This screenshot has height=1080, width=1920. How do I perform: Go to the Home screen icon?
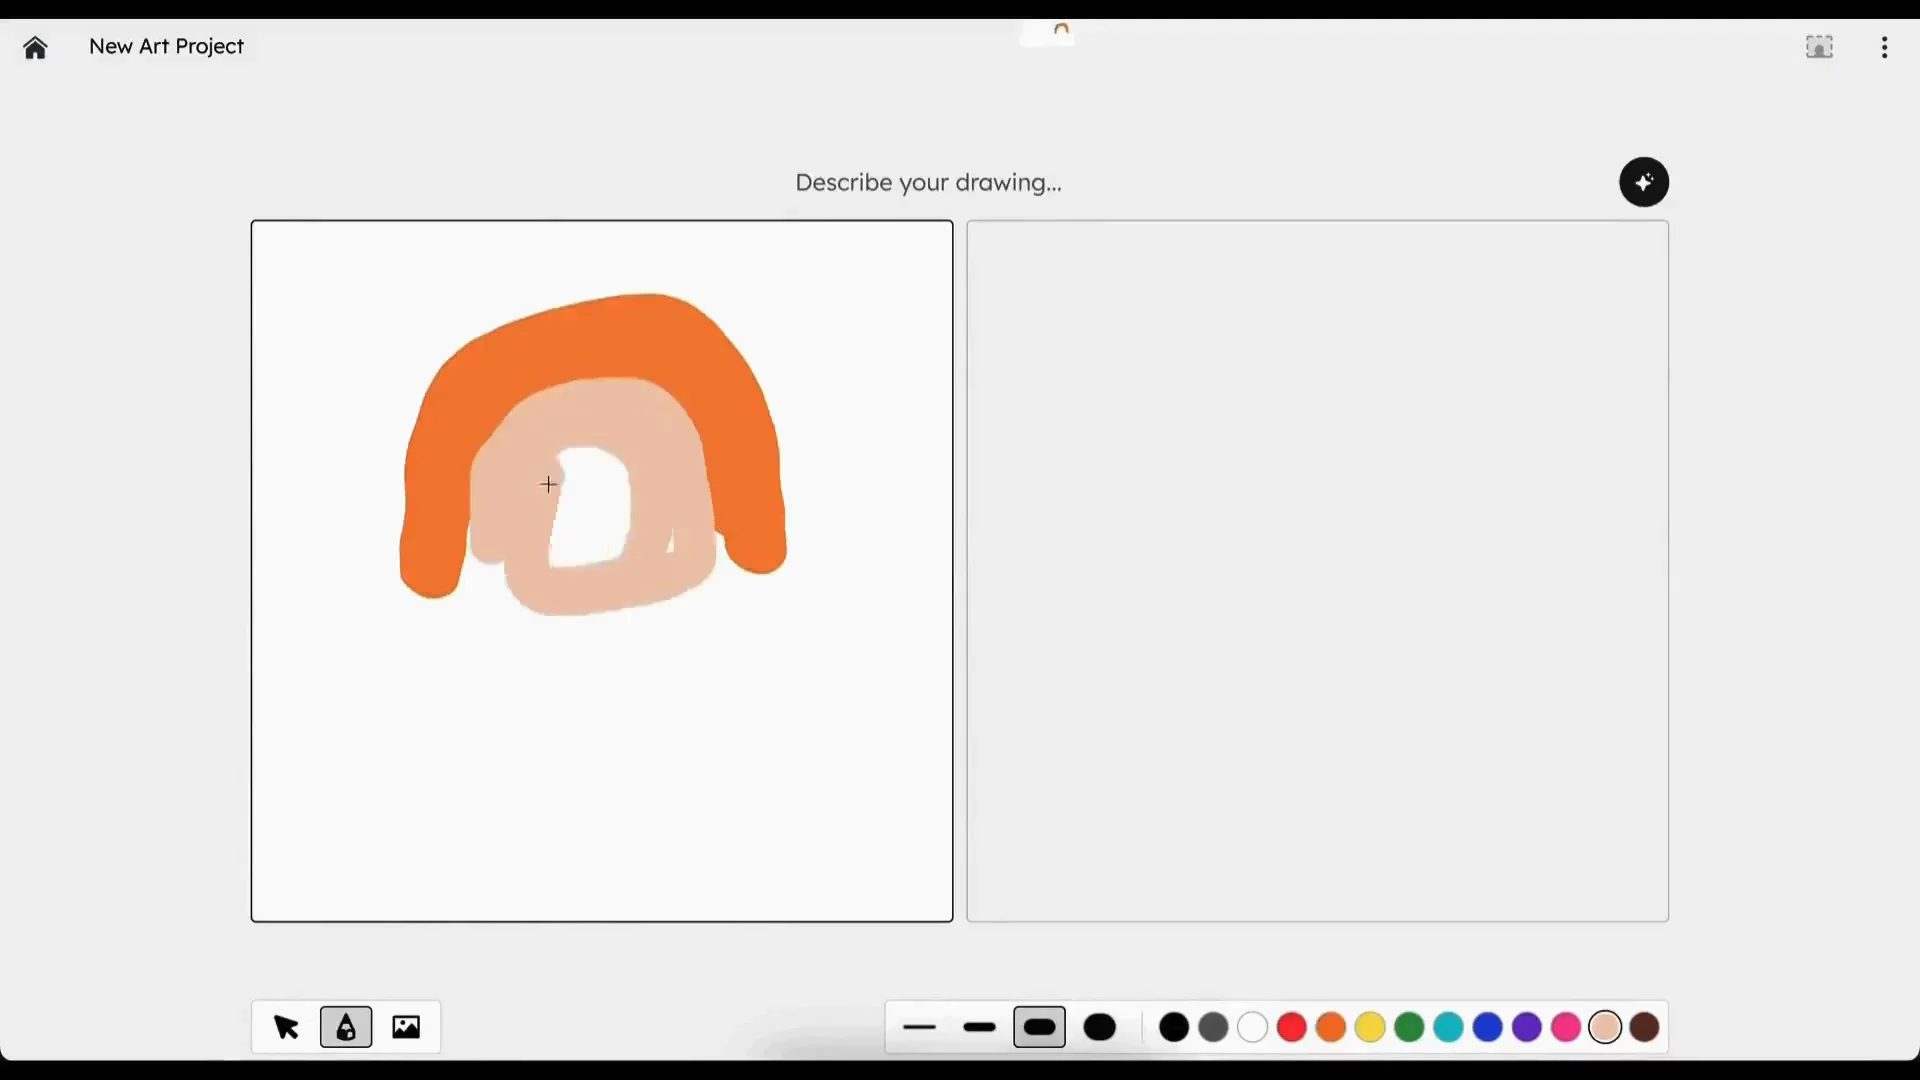(x=35, y=47)
